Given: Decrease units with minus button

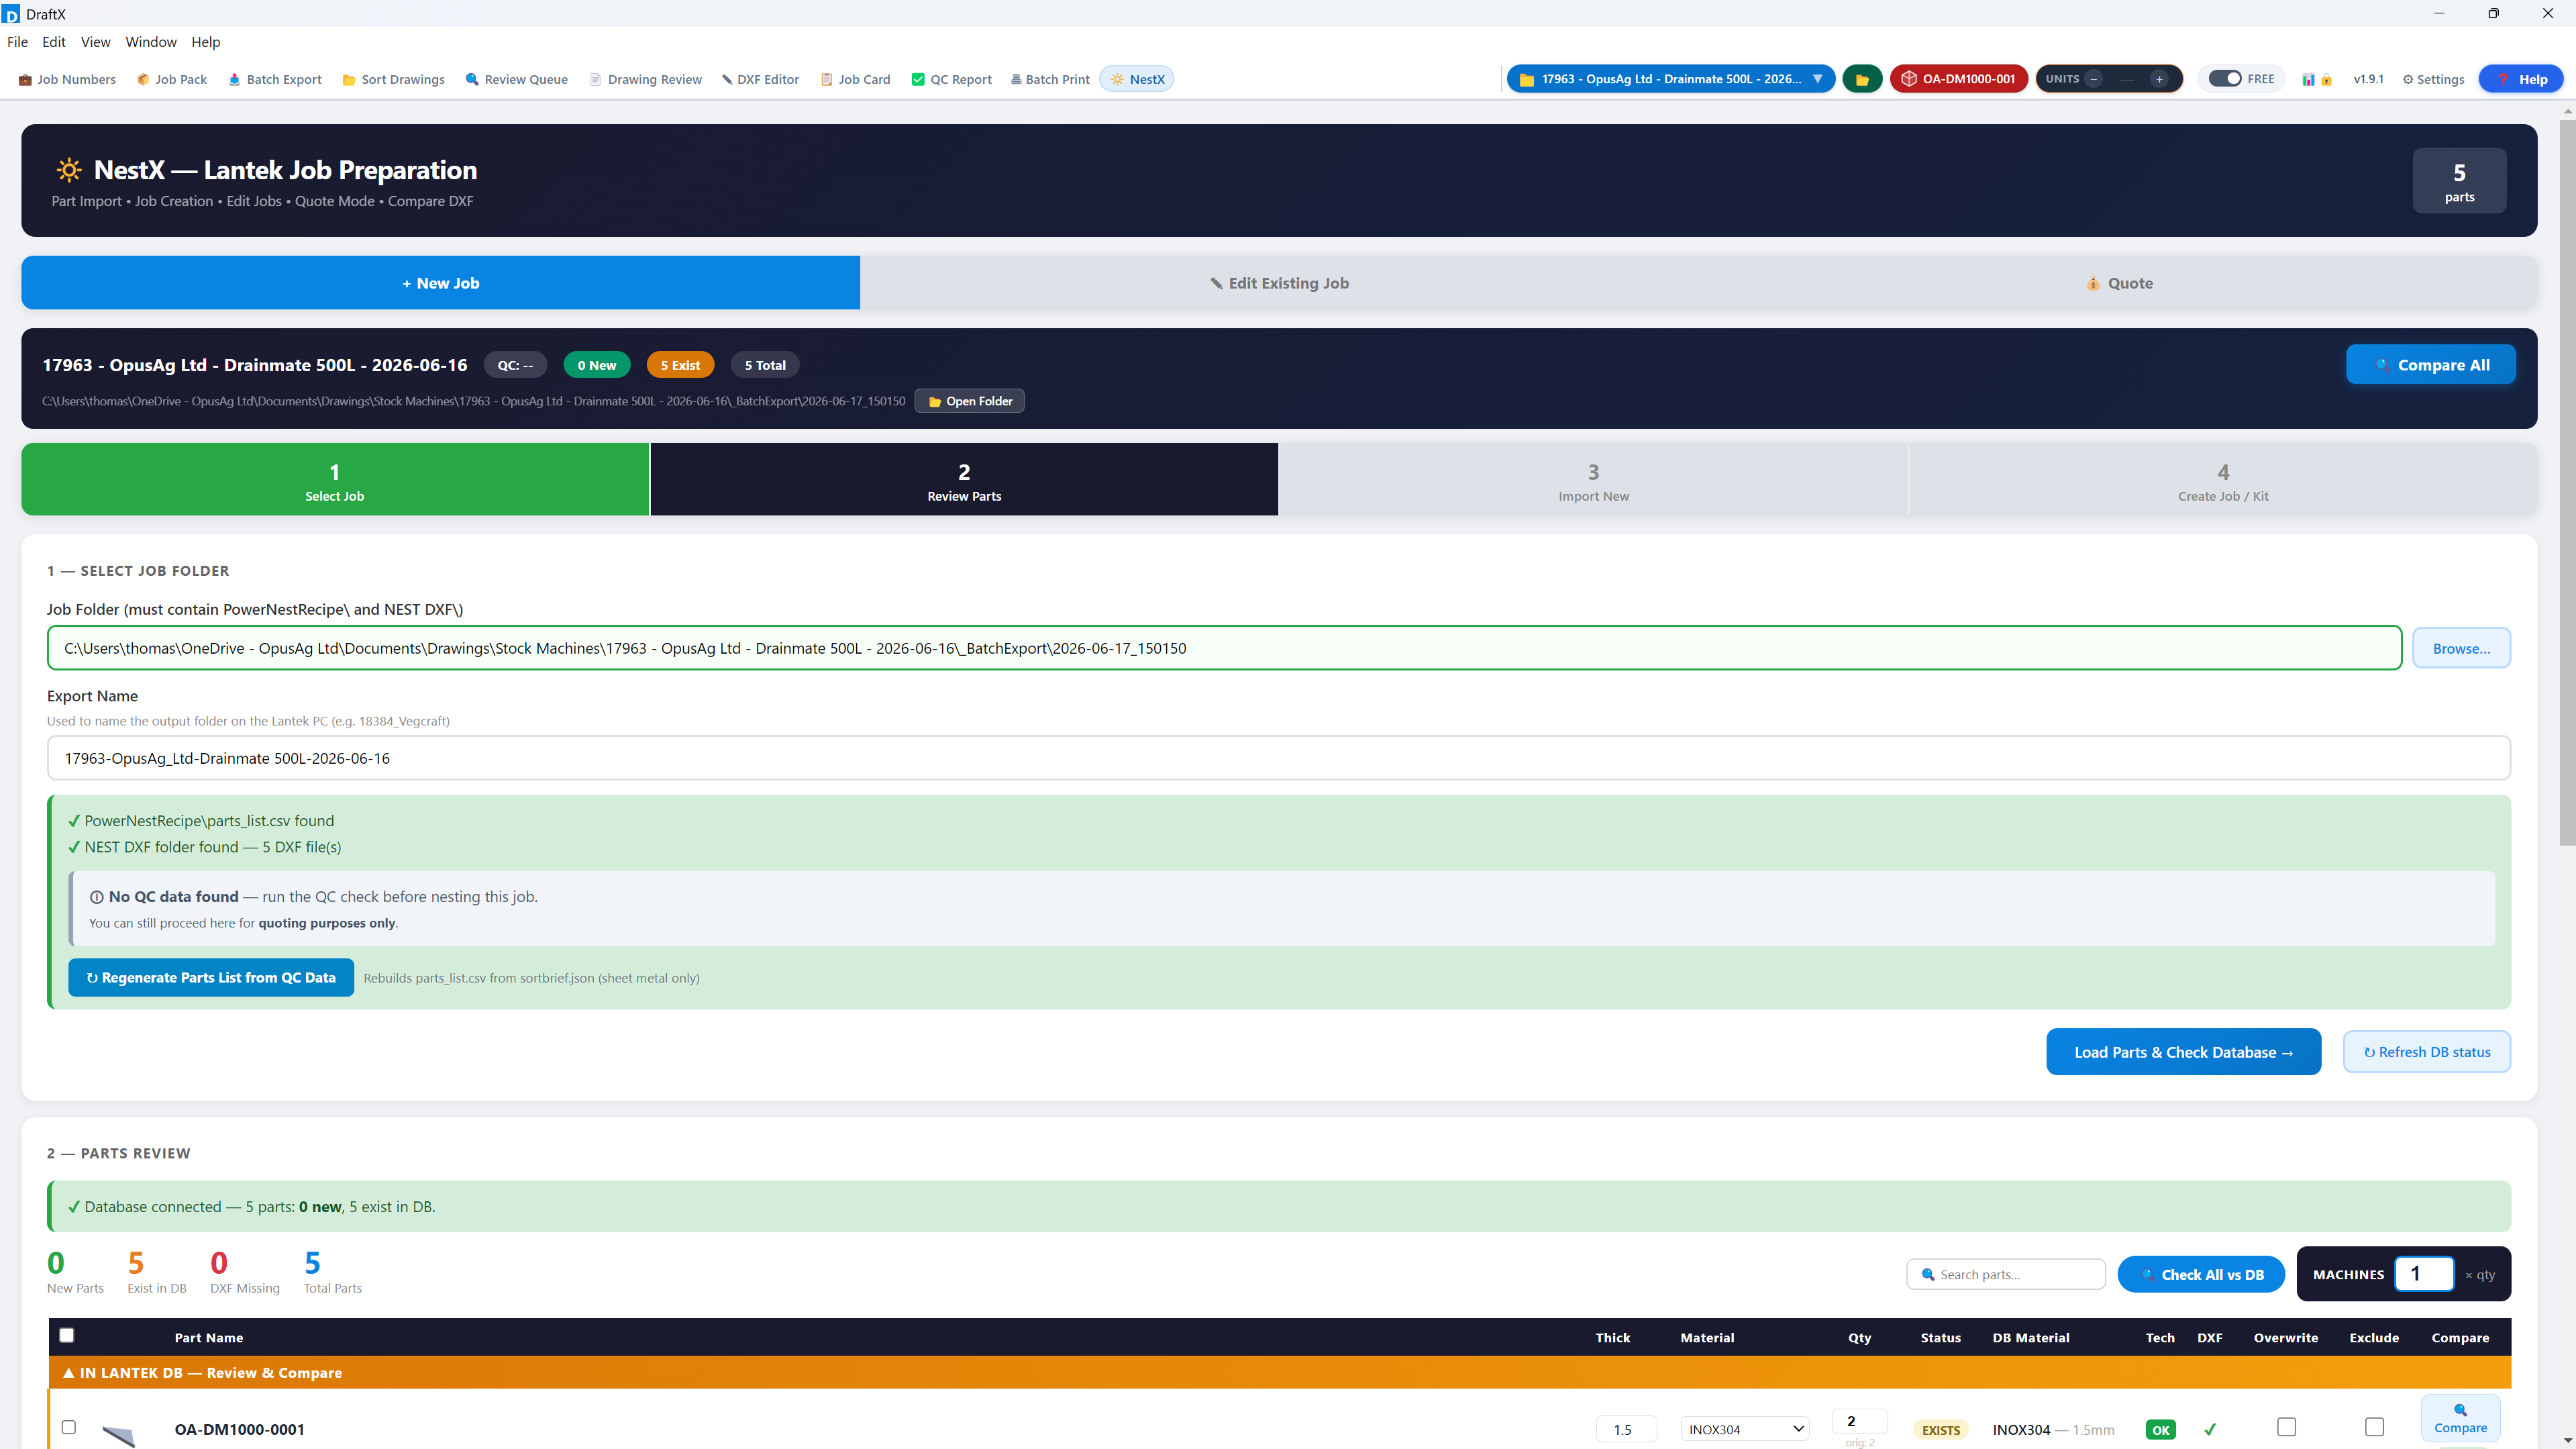Looking at the screenshot, I should point(2093,79).
